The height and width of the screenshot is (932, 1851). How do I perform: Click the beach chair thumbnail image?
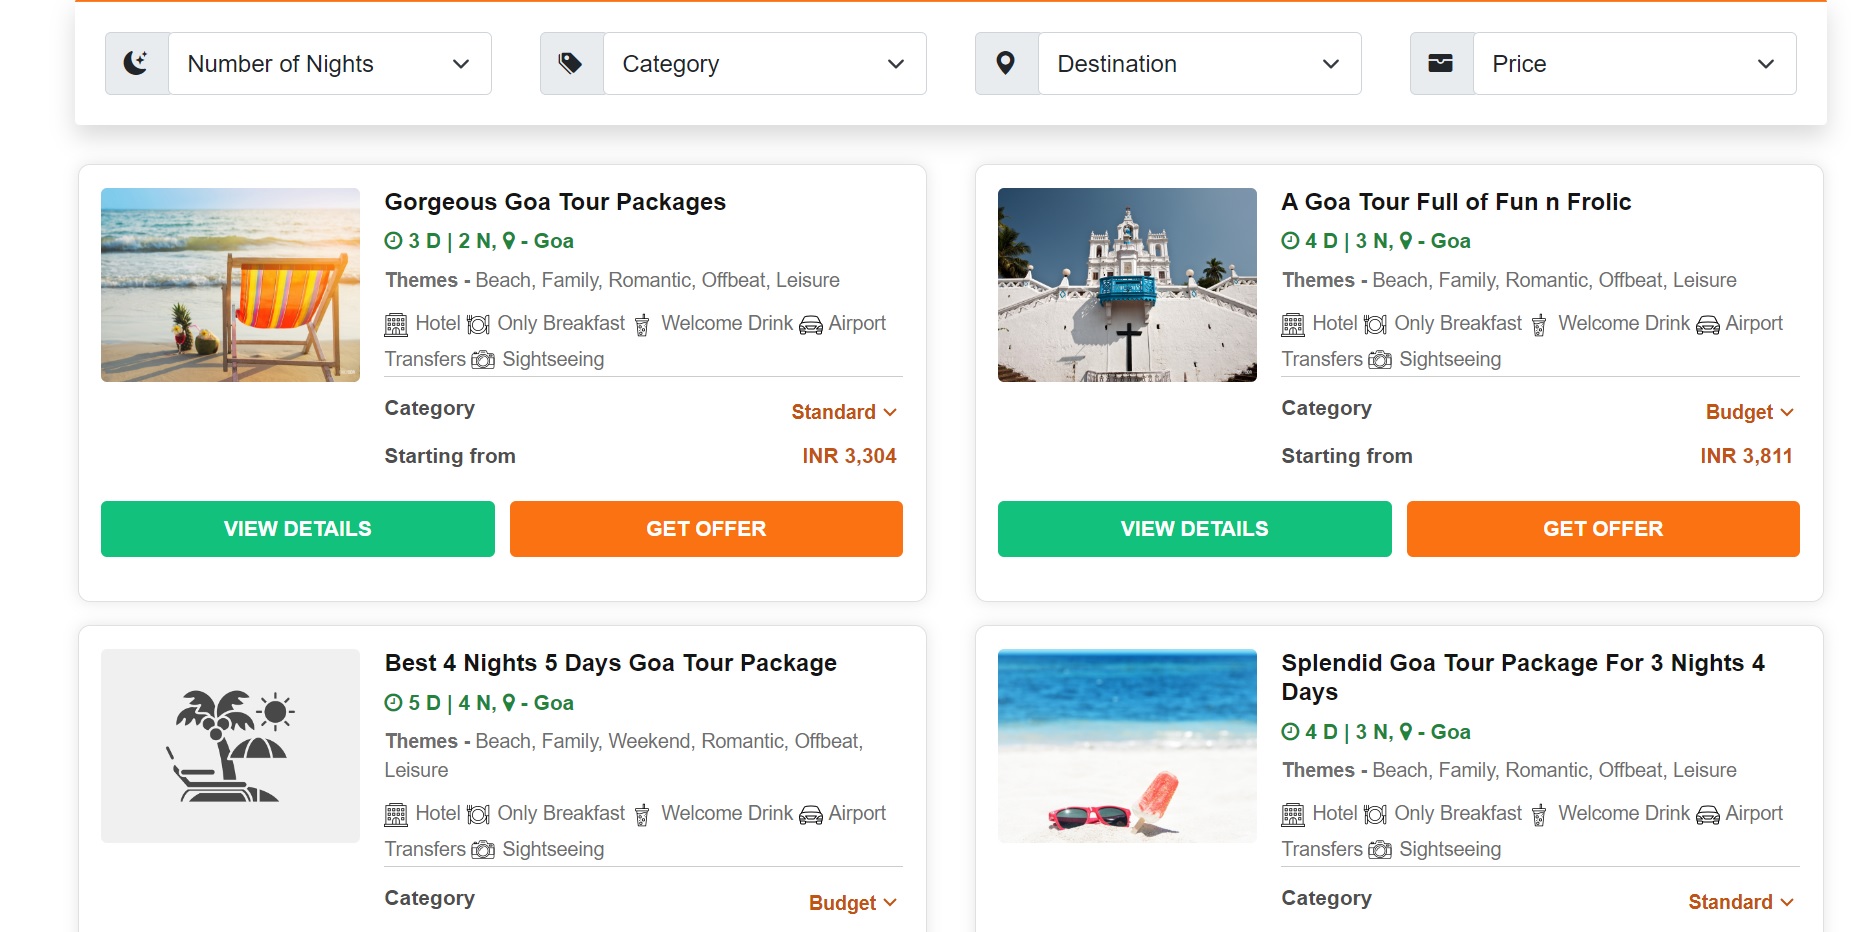click(x=230, y=285)
